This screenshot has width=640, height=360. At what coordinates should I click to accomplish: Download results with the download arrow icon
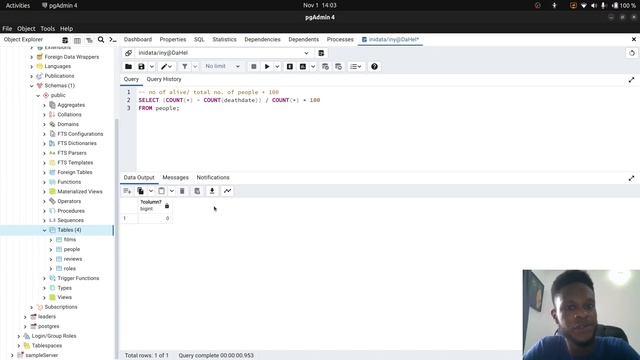coord(212,191)
